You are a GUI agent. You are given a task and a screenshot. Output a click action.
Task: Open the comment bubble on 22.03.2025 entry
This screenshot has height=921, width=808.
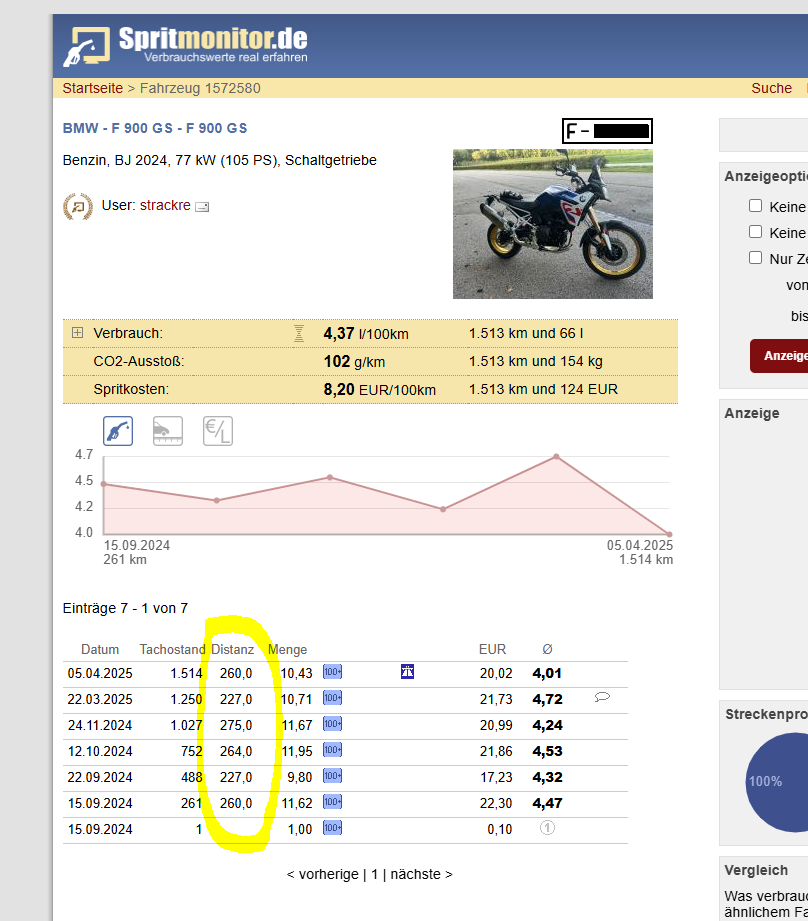coord(602,698)
